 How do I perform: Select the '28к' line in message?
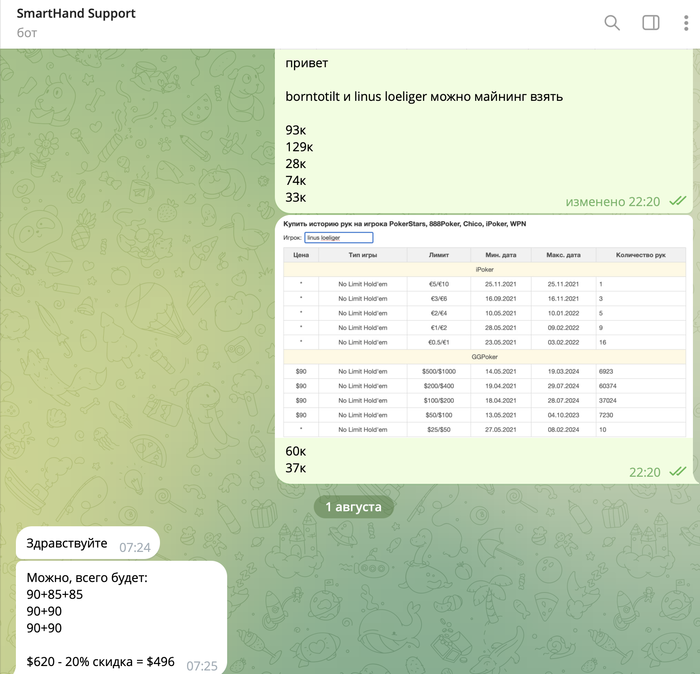point(296,164)
